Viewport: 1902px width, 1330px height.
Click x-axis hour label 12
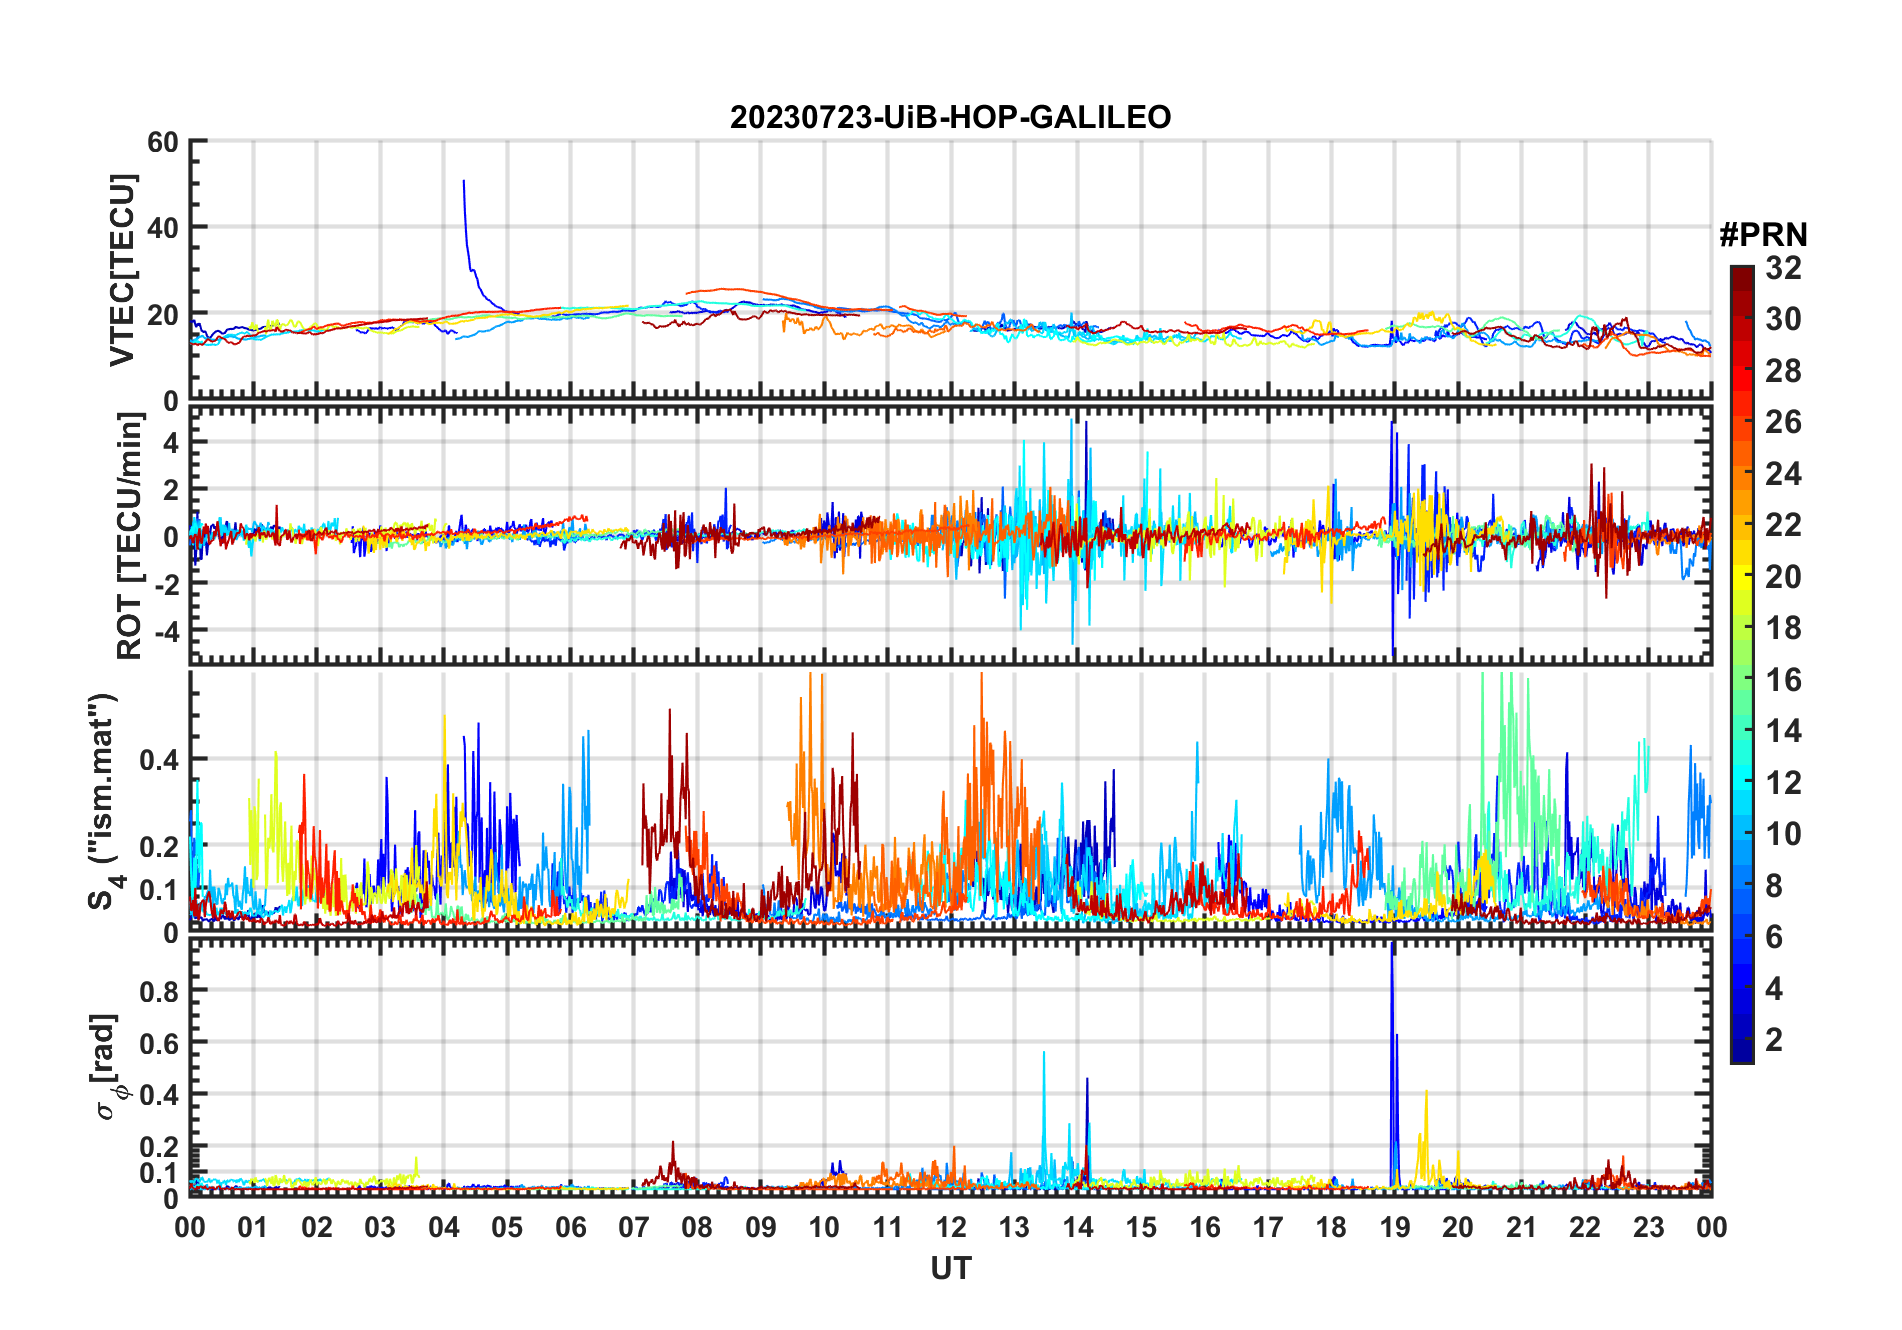(x=951, y=1228)
